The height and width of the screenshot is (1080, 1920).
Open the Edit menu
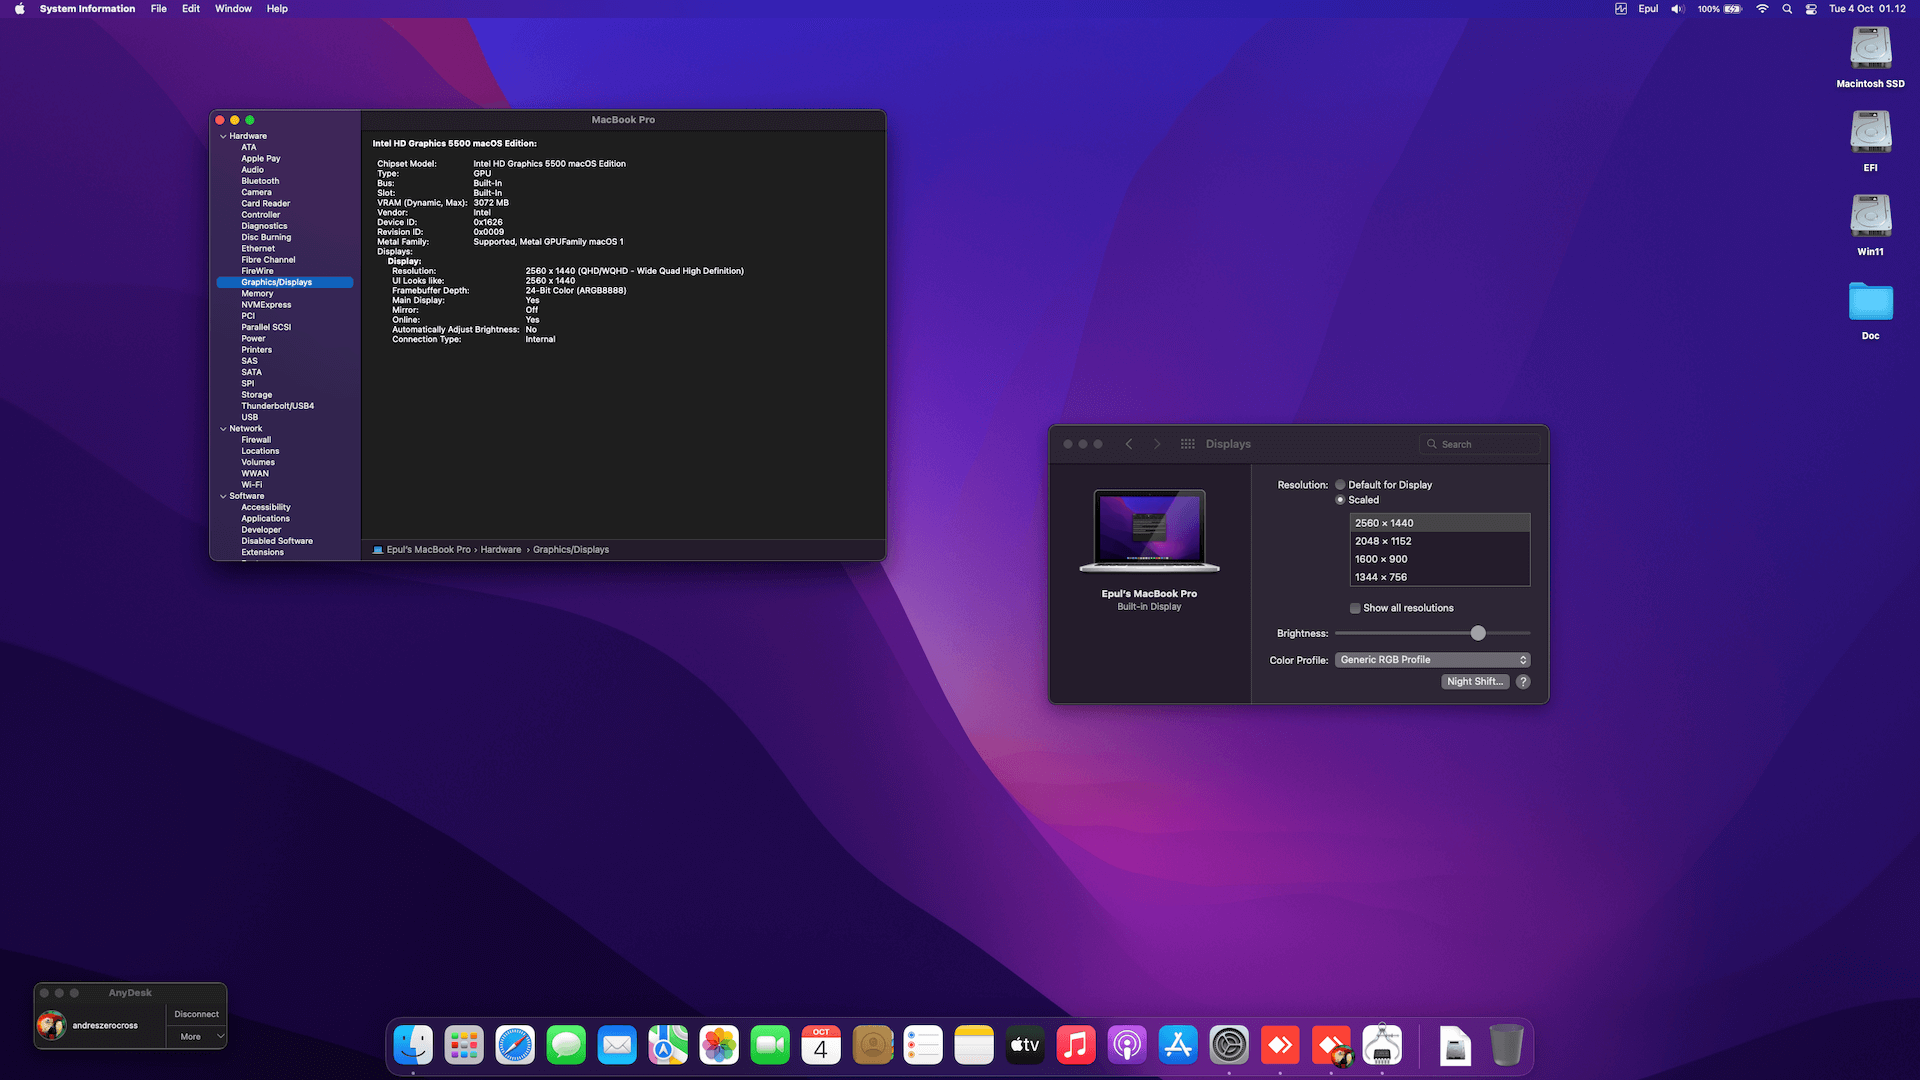click(191, 9)
